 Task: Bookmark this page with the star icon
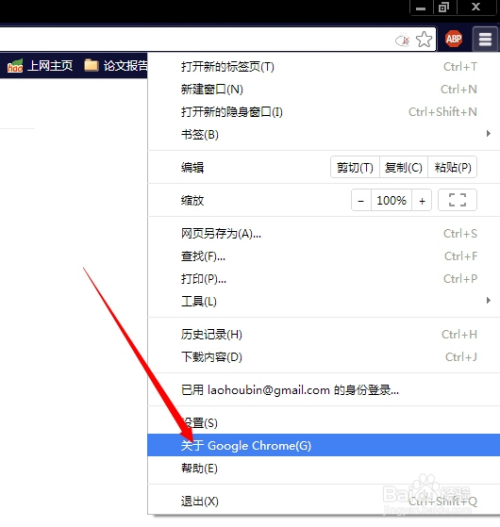tap(424, 40)
